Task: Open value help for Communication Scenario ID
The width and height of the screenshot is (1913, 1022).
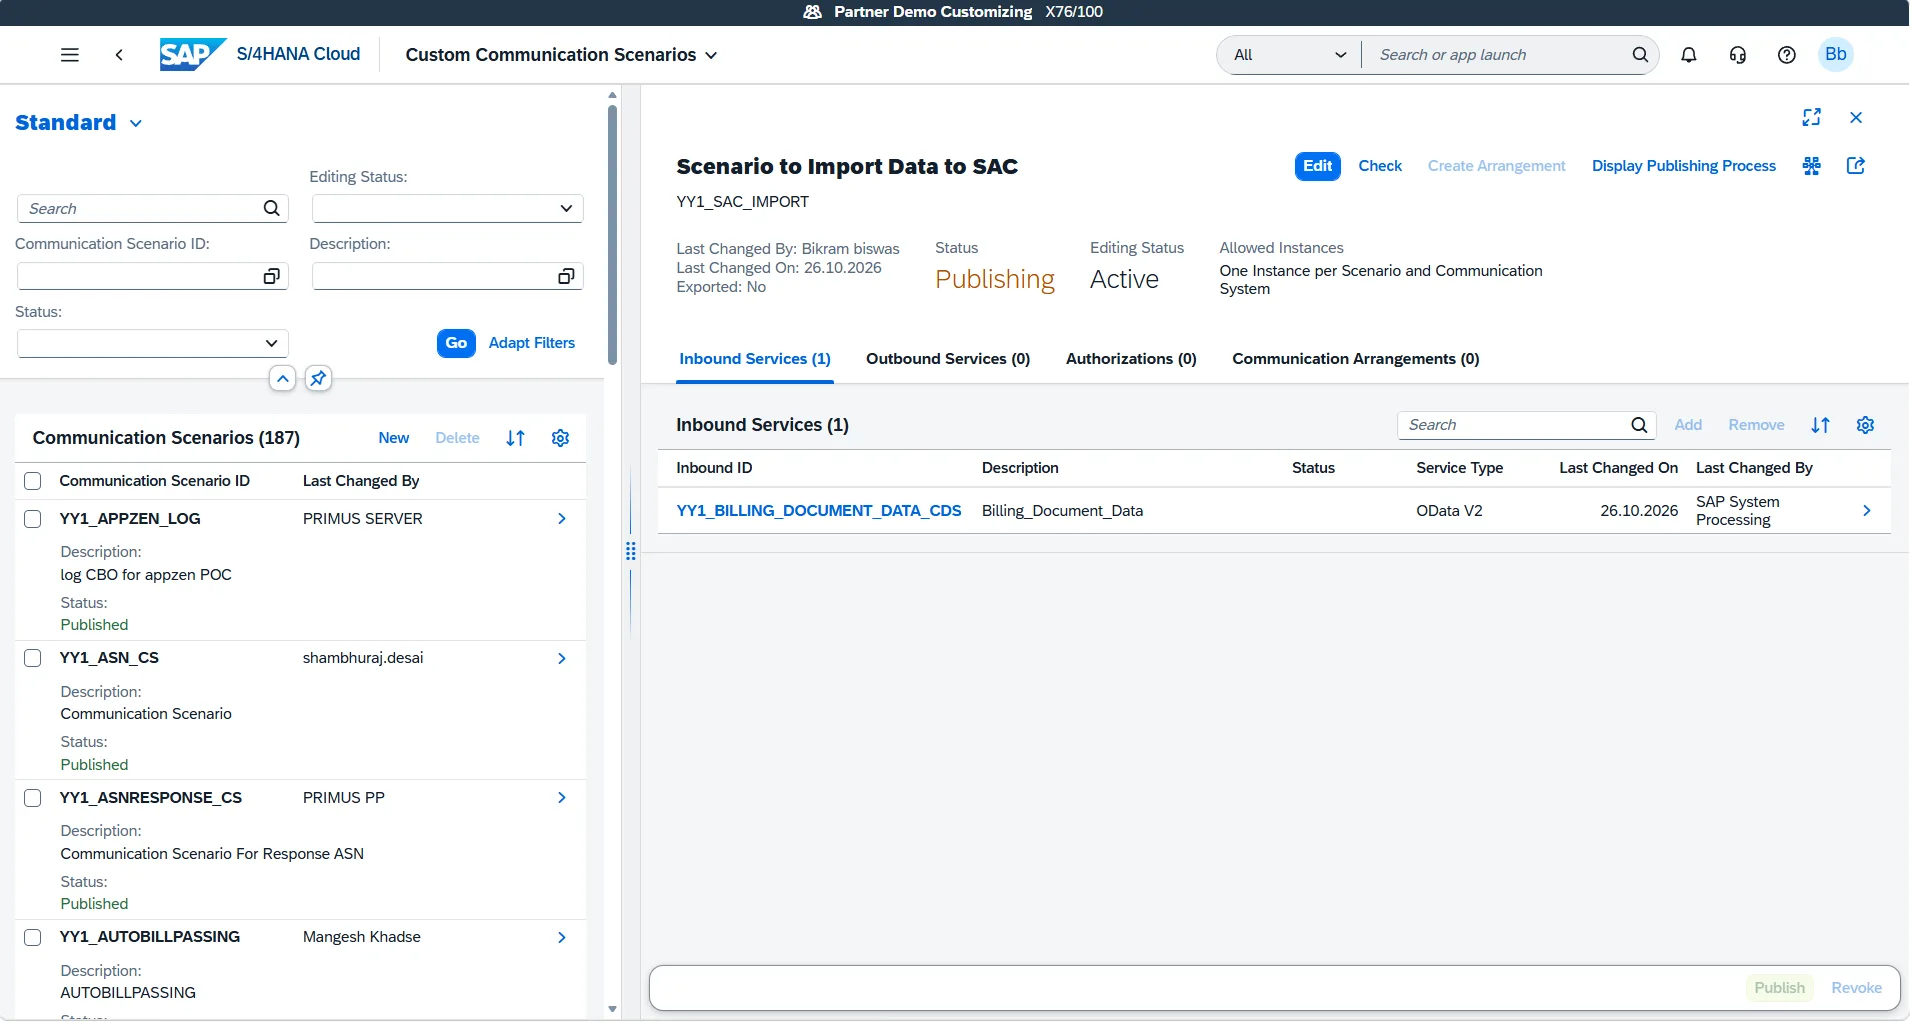Action: (271, 276)
